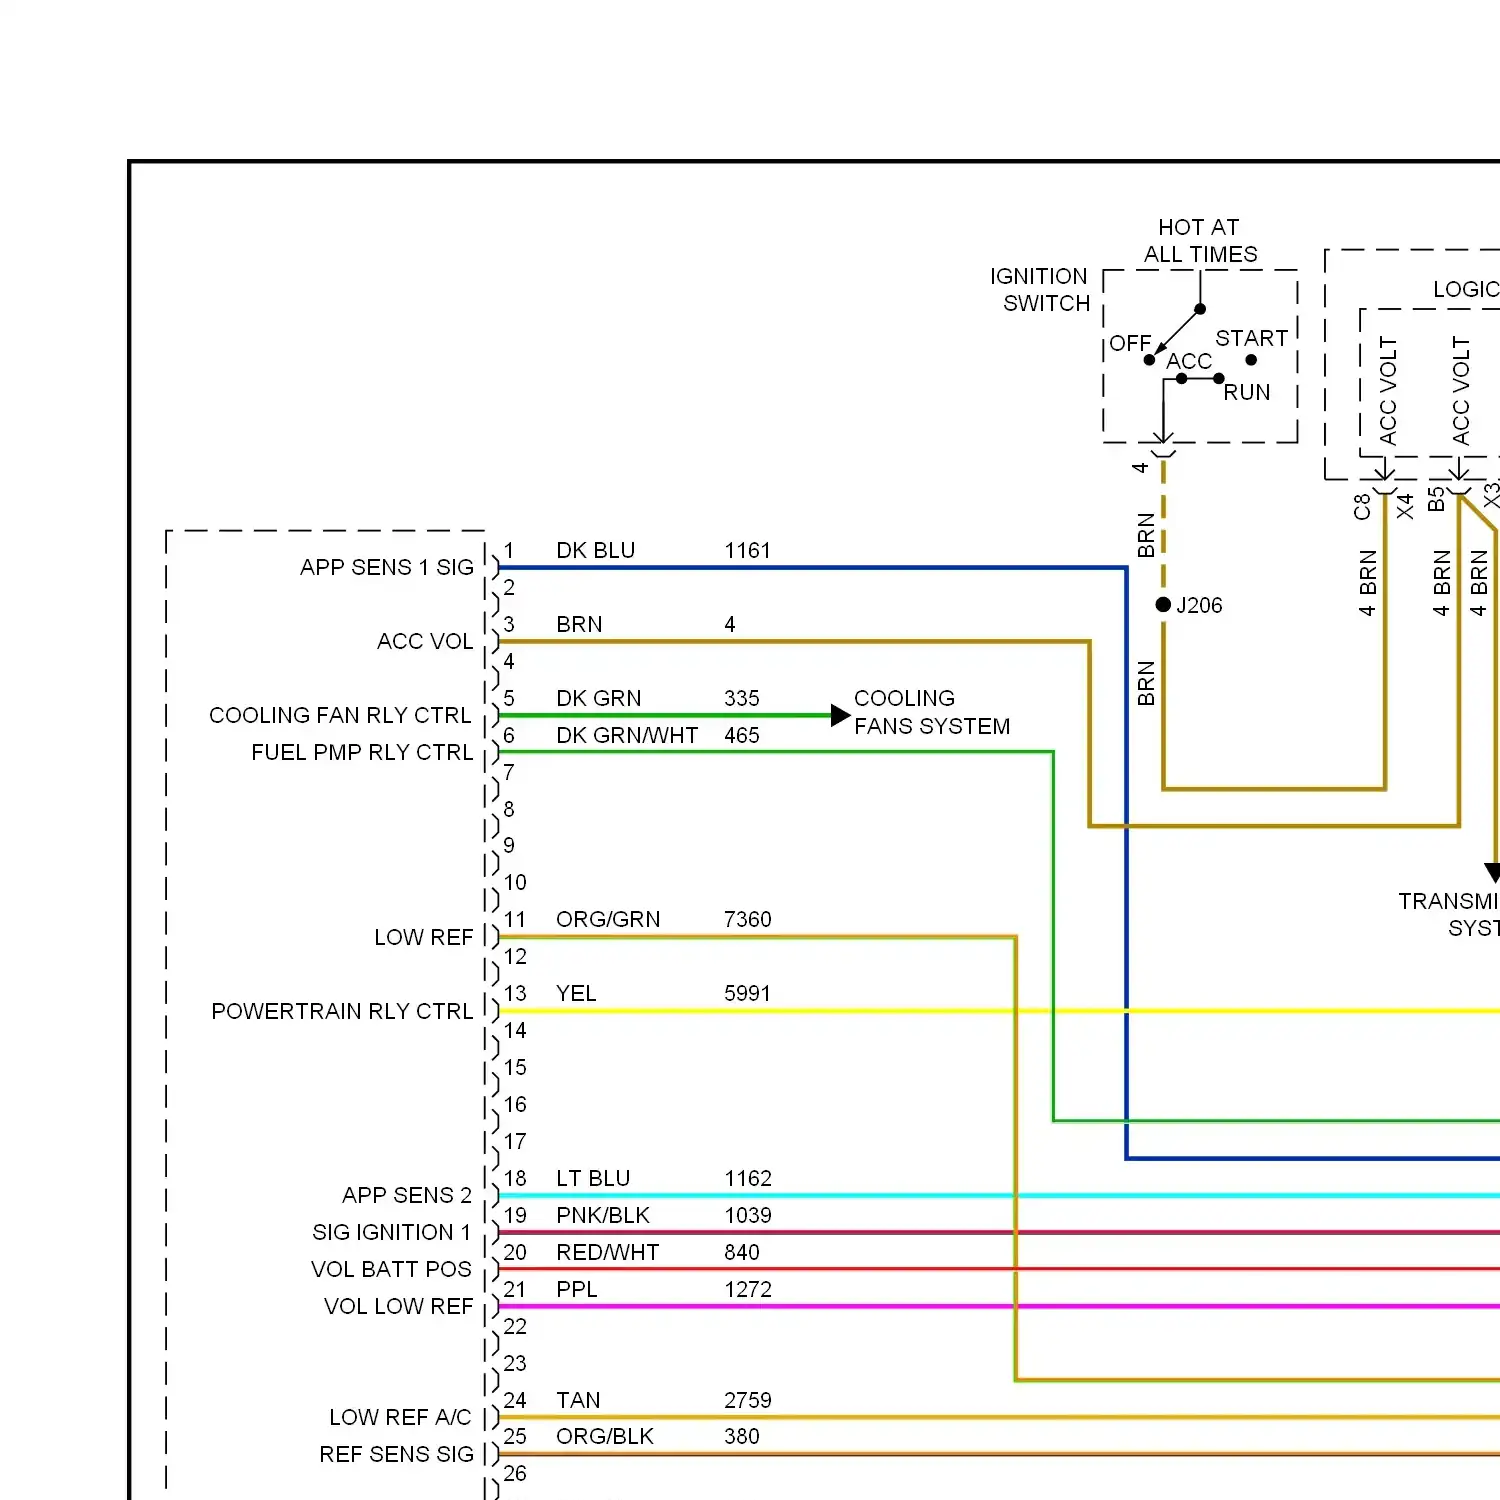The height and width of the screenshot is (1500, 1500).
Task: Click the RUN switch position
Action: pos(1247,392)
